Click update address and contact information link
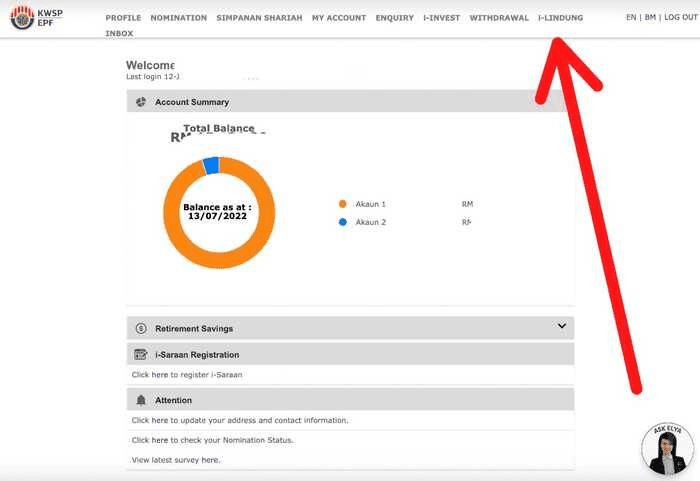The image size is (700, 481). 240,420
